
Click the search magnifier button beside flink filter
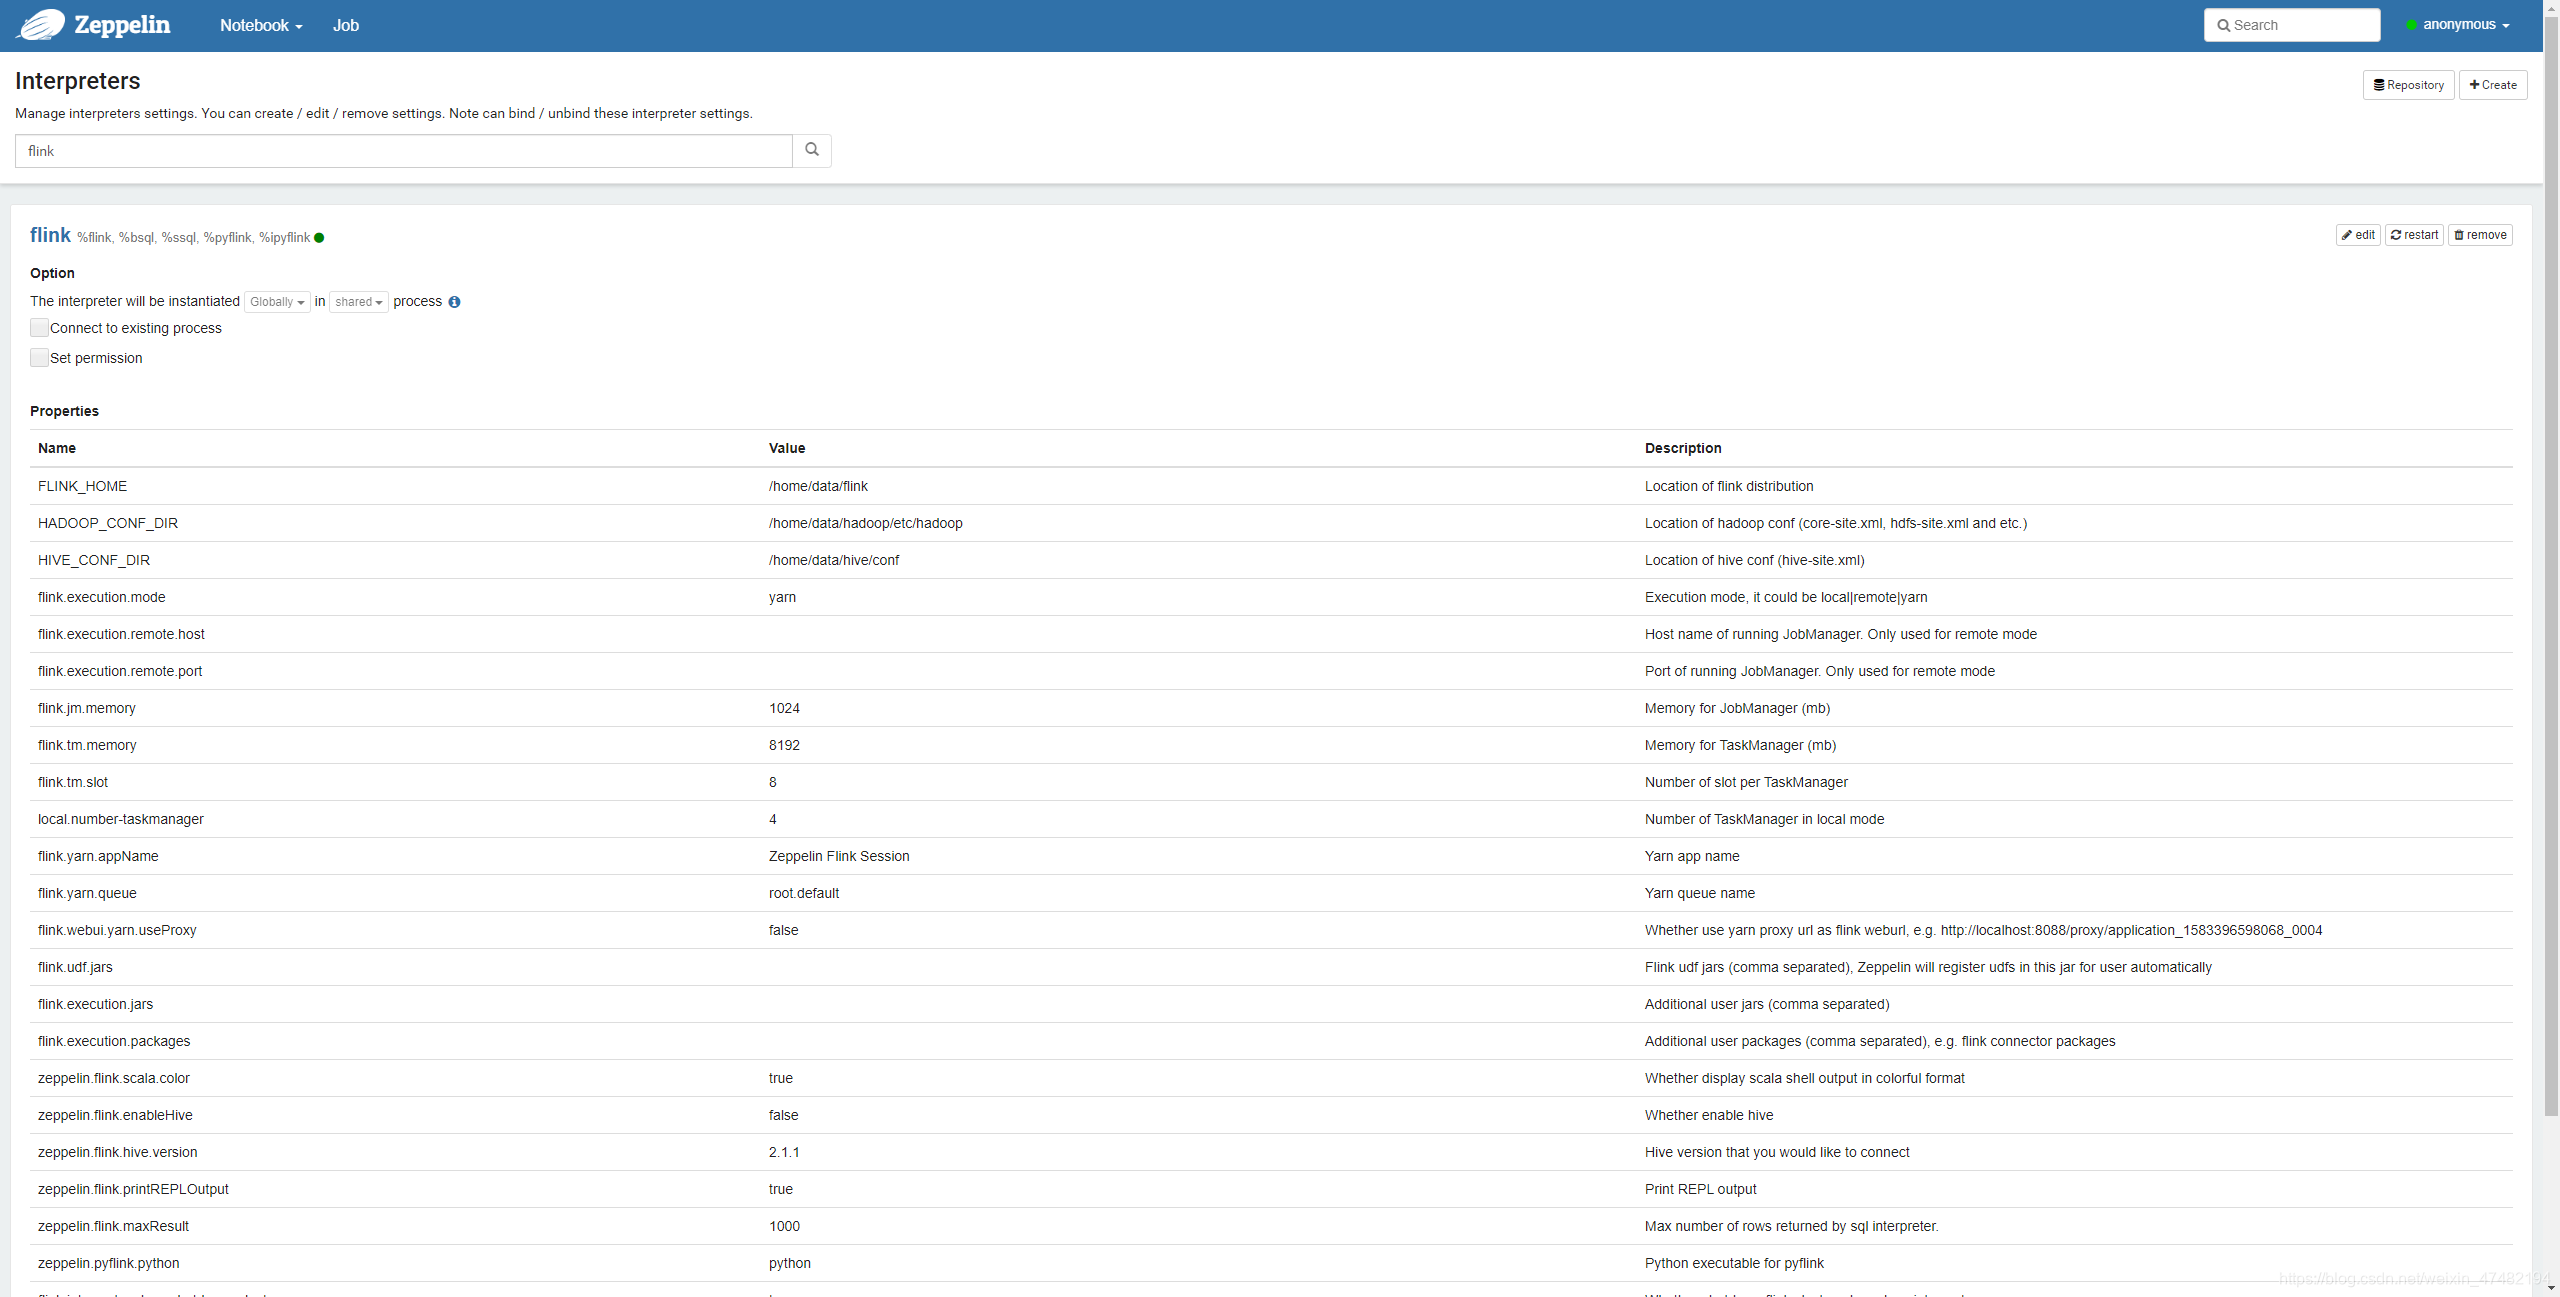click(x=812, y=150)
